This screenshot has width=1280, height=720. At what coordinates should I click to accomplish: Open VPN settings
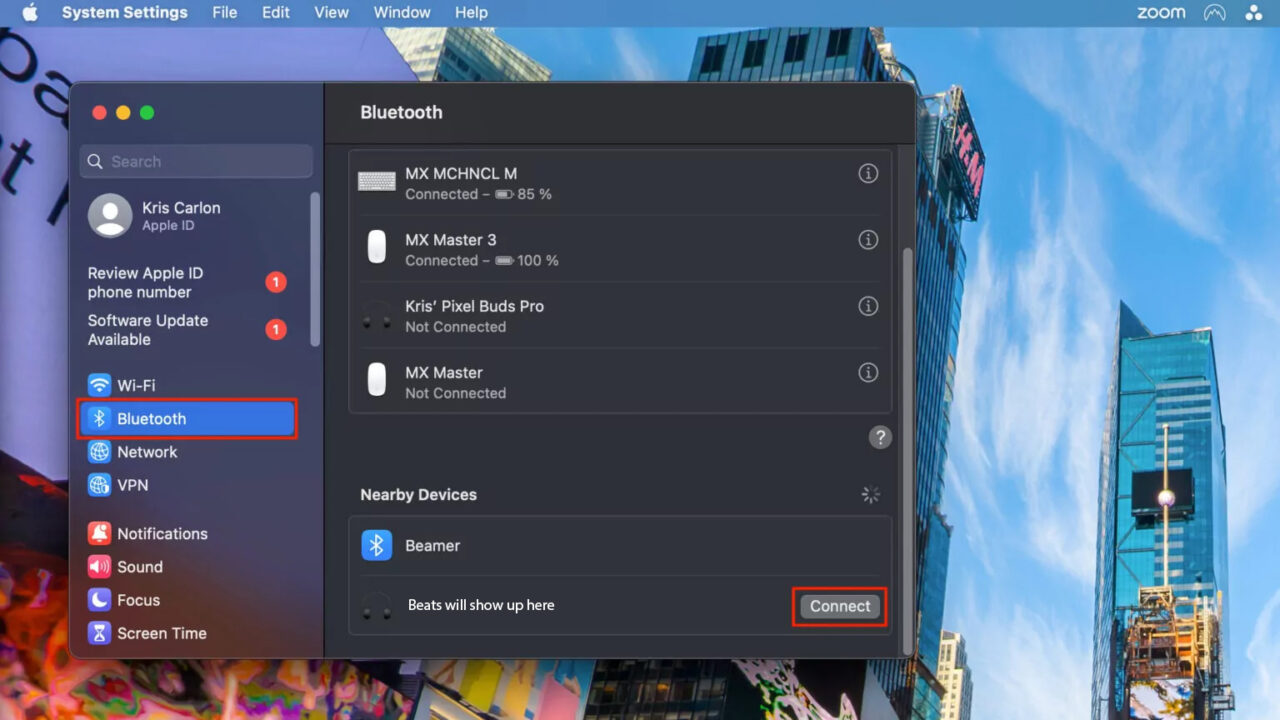(130, 485)
